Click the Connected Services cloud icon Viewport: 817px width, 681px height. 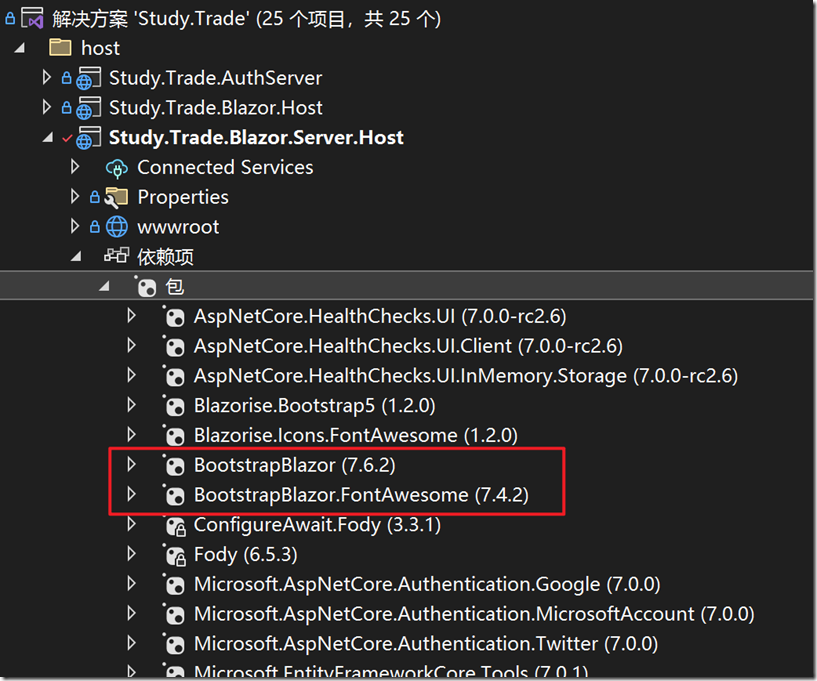pos(117,168)
